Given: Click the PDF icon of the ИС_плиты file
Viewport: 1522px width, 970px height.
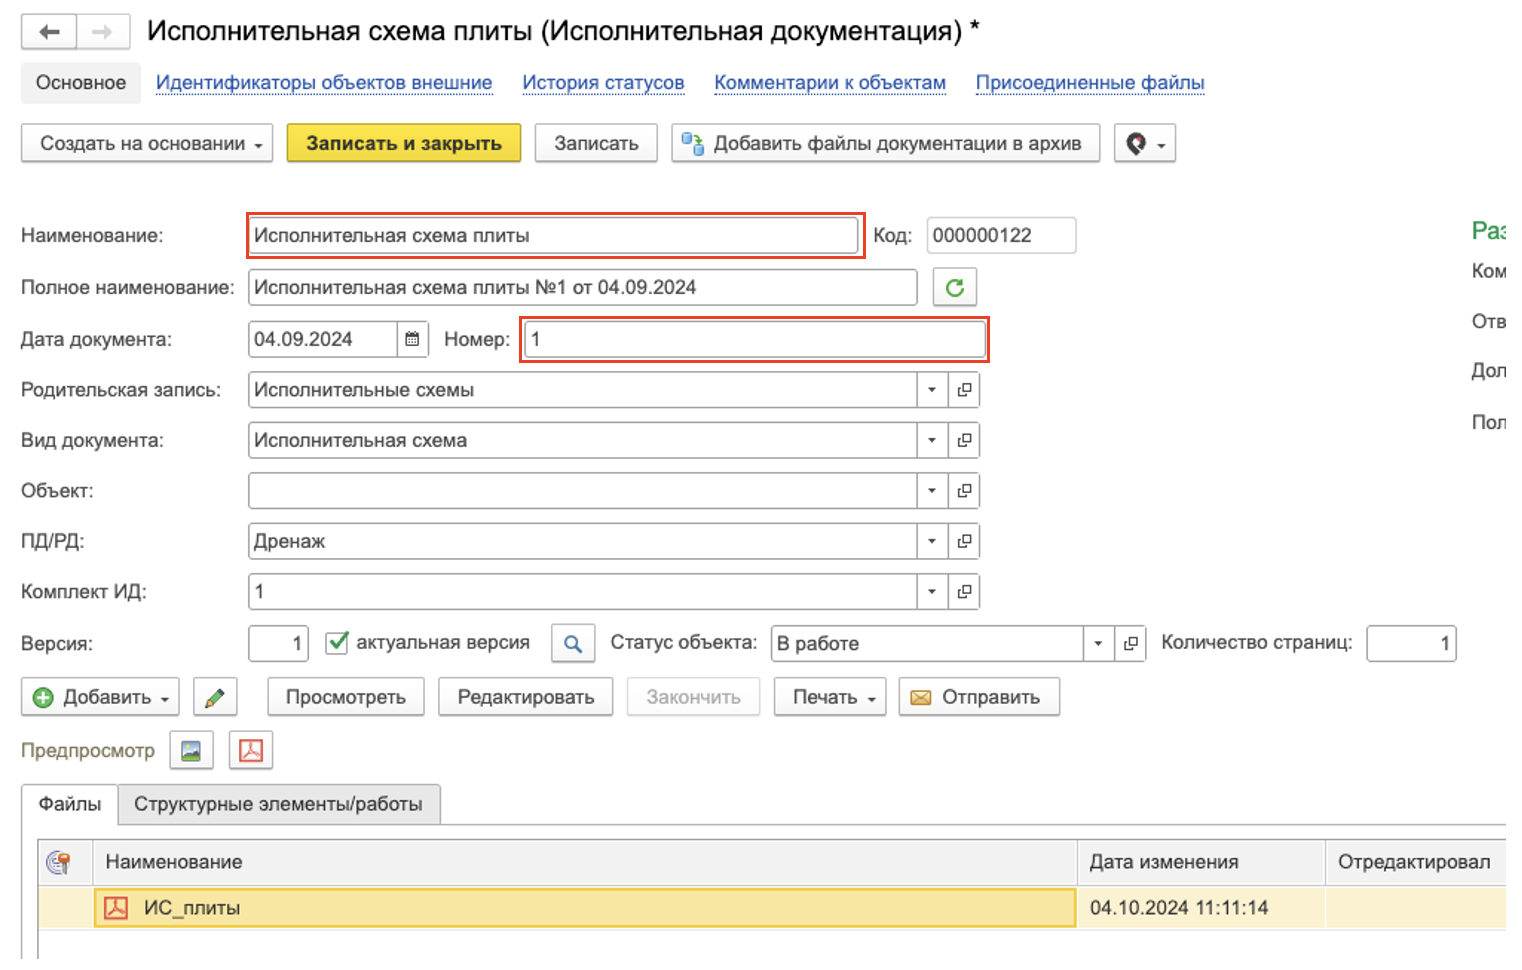Looking at the screenshot, I should tap(116, 908).
